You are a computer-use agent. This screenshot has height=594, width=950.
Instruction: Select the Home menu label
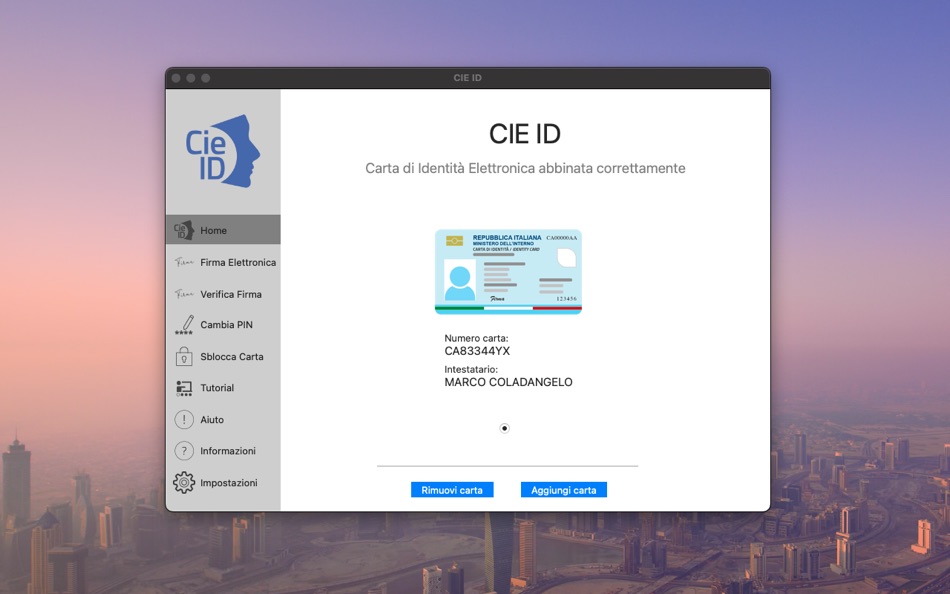tap(213, 230)
